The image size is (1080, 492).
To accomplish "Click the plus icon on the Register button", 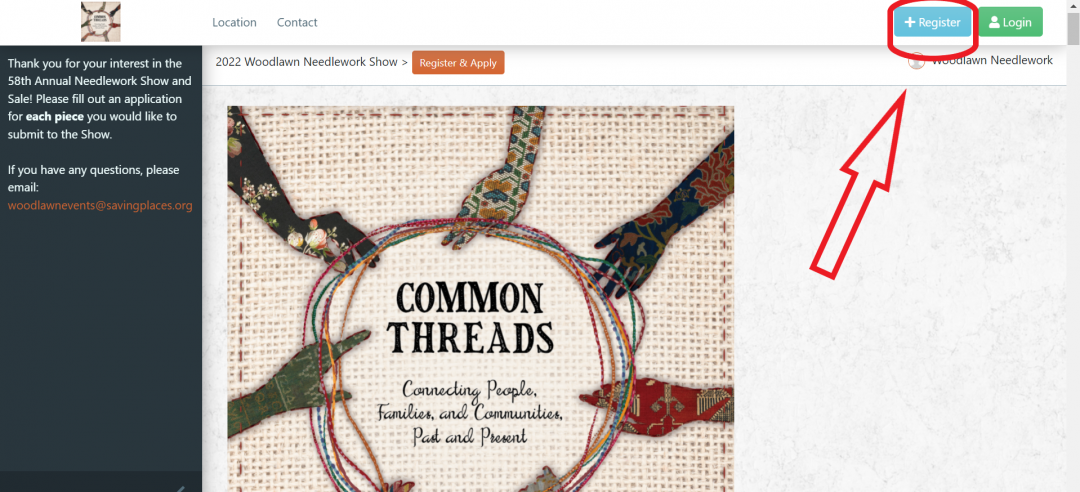I will [910, 22].
